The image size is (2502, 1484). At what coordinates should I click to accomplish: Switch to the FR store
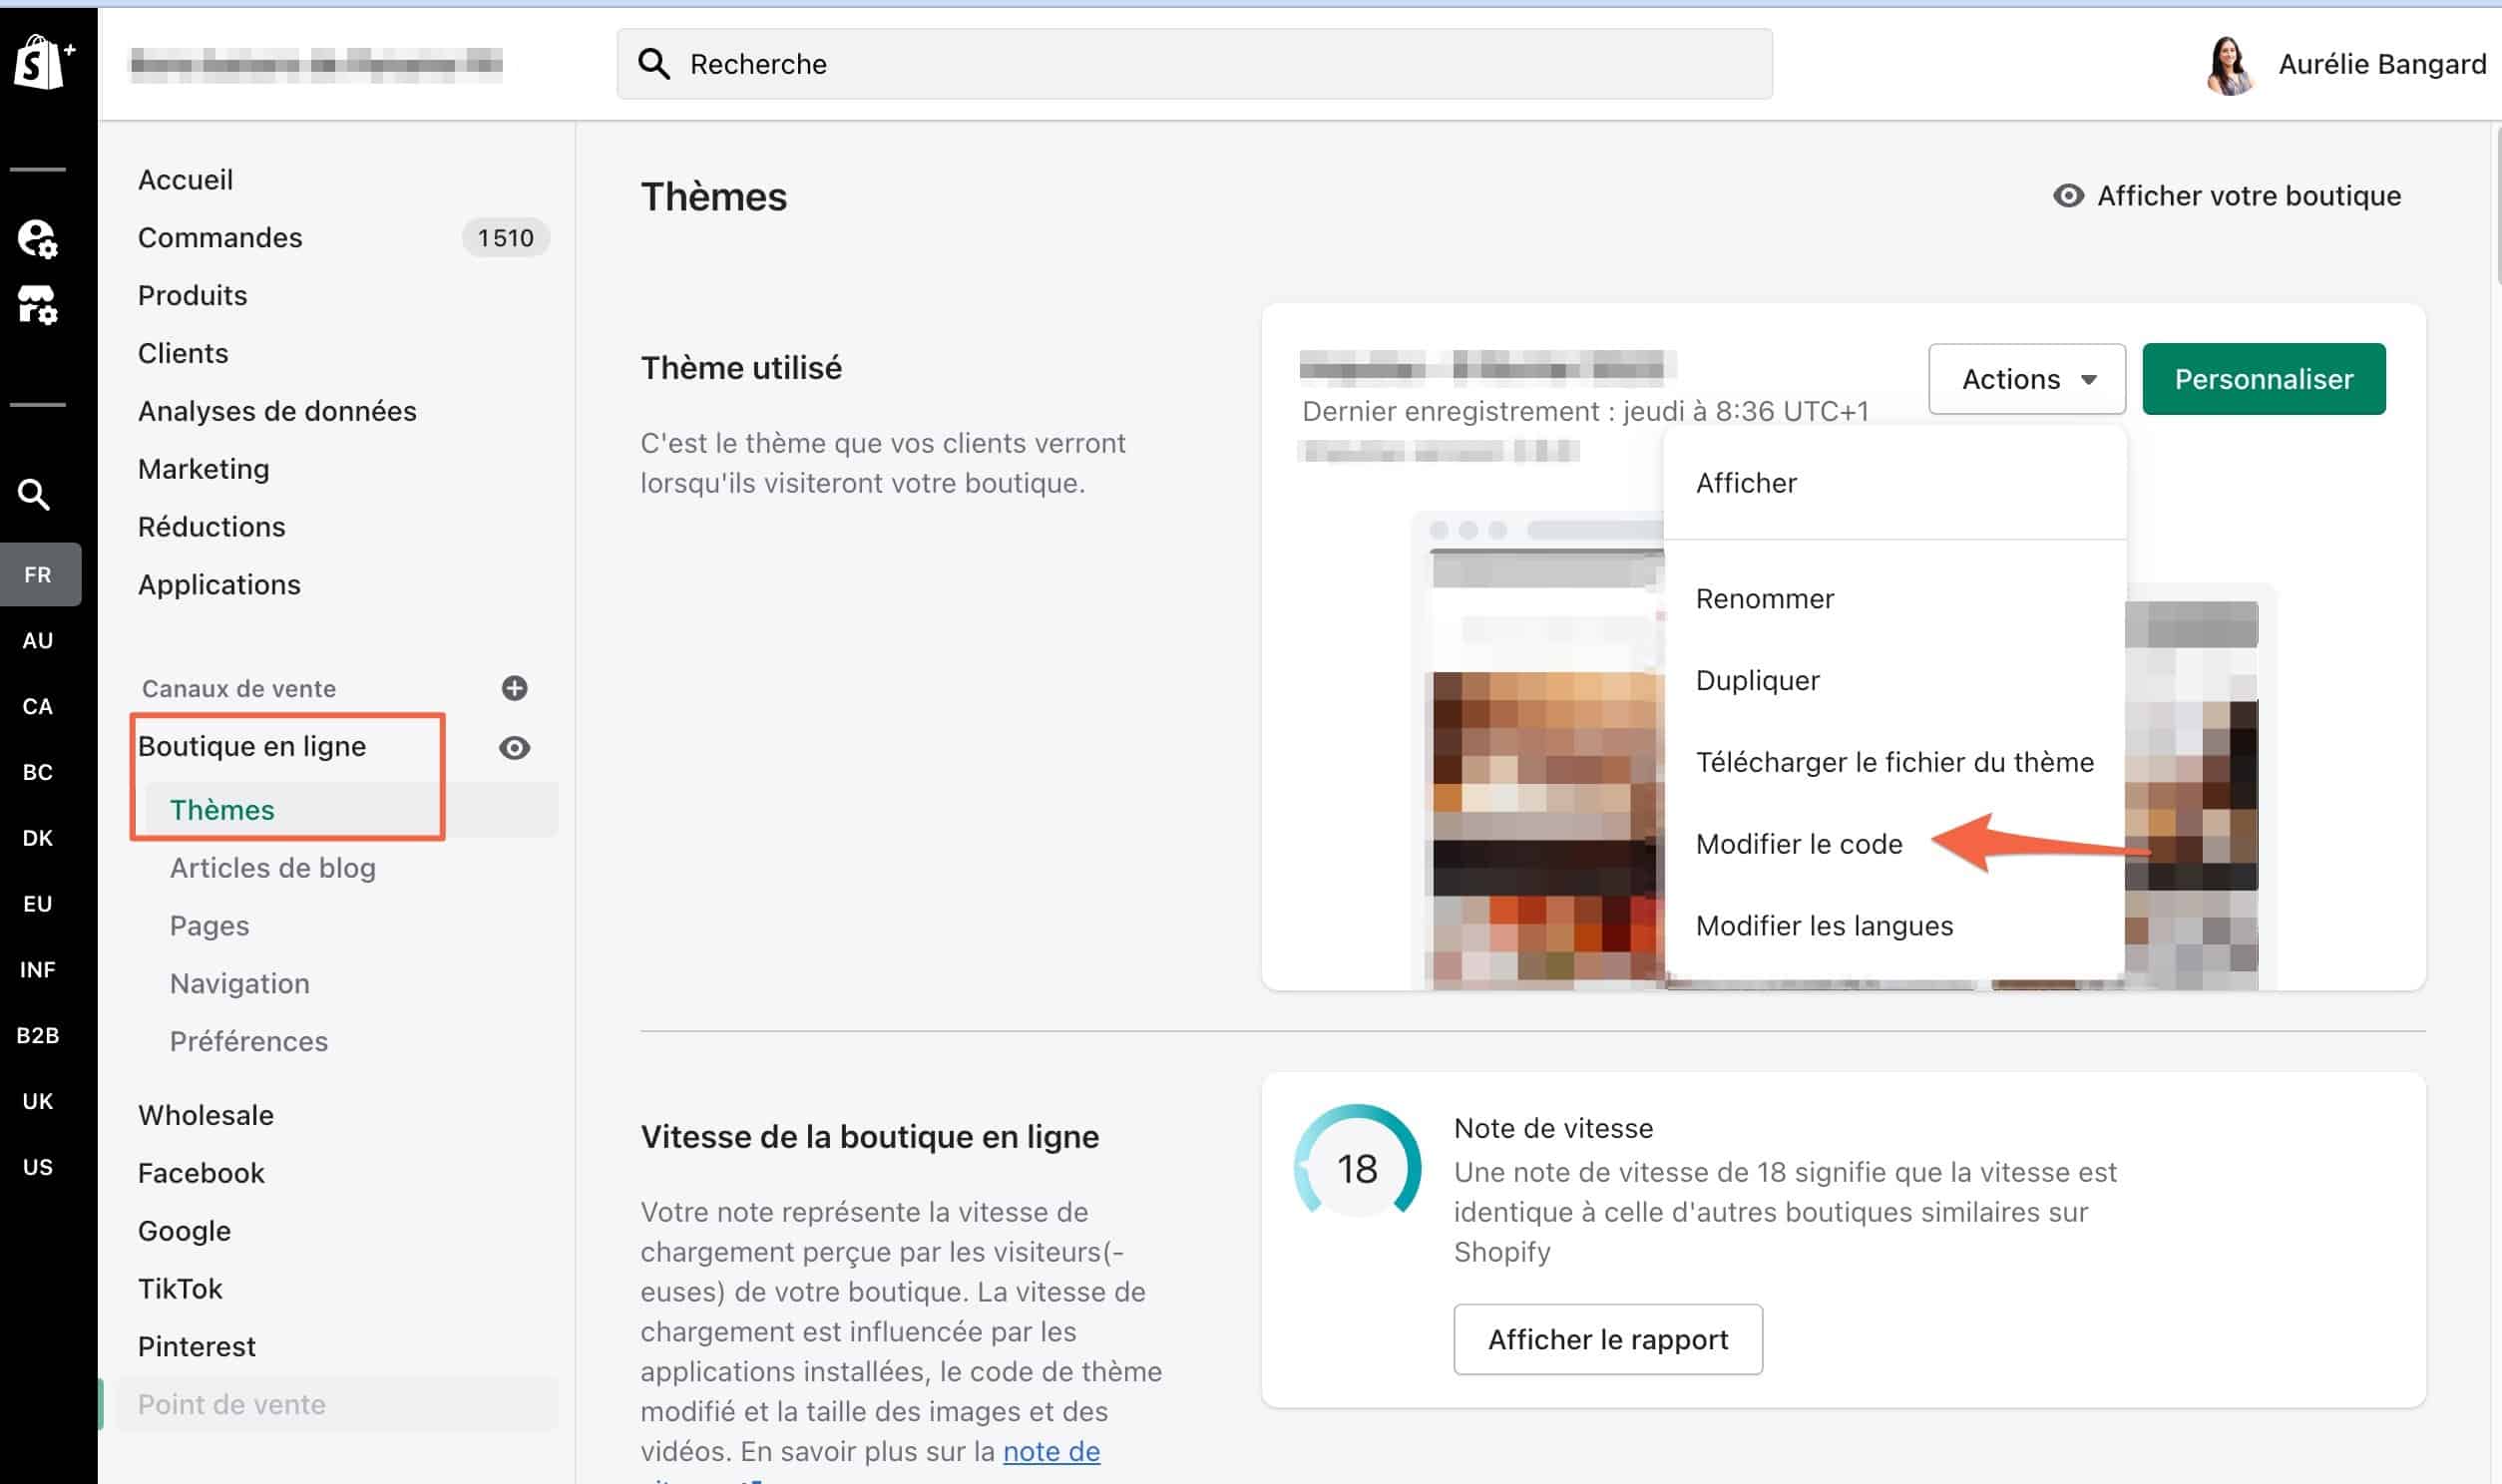(38, 575)
